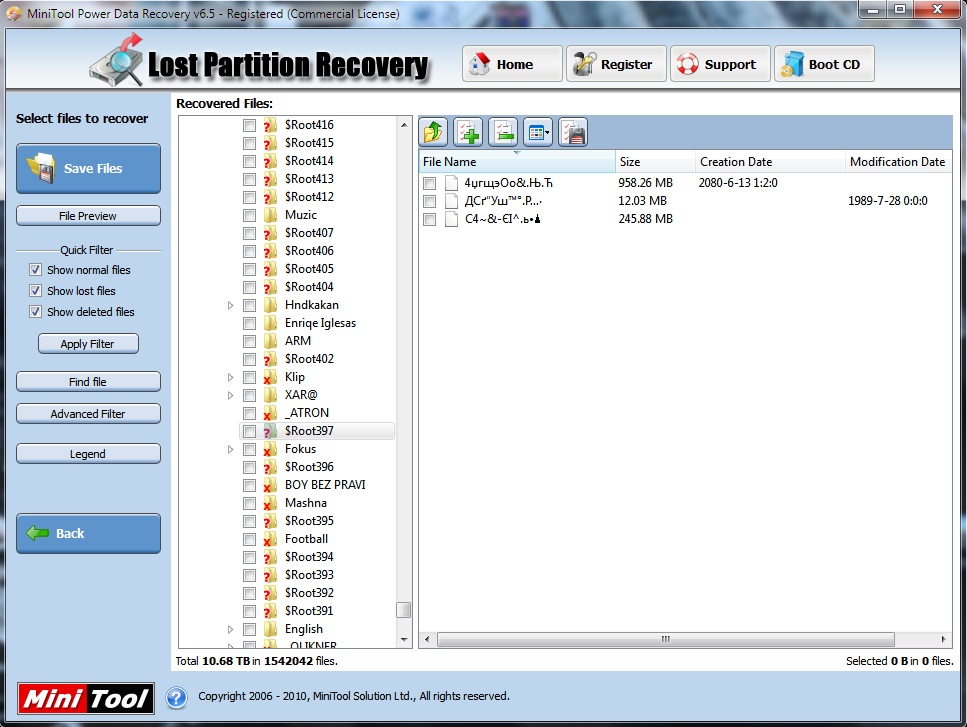Screen dimensions: 967x727
Task: Expand the Fokus folder node
Action: [230, 450]
